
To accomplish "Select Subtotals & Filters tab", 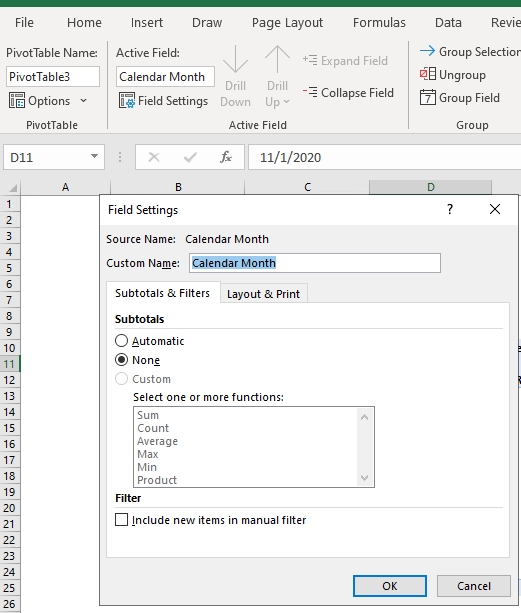I will click(162, 293).
